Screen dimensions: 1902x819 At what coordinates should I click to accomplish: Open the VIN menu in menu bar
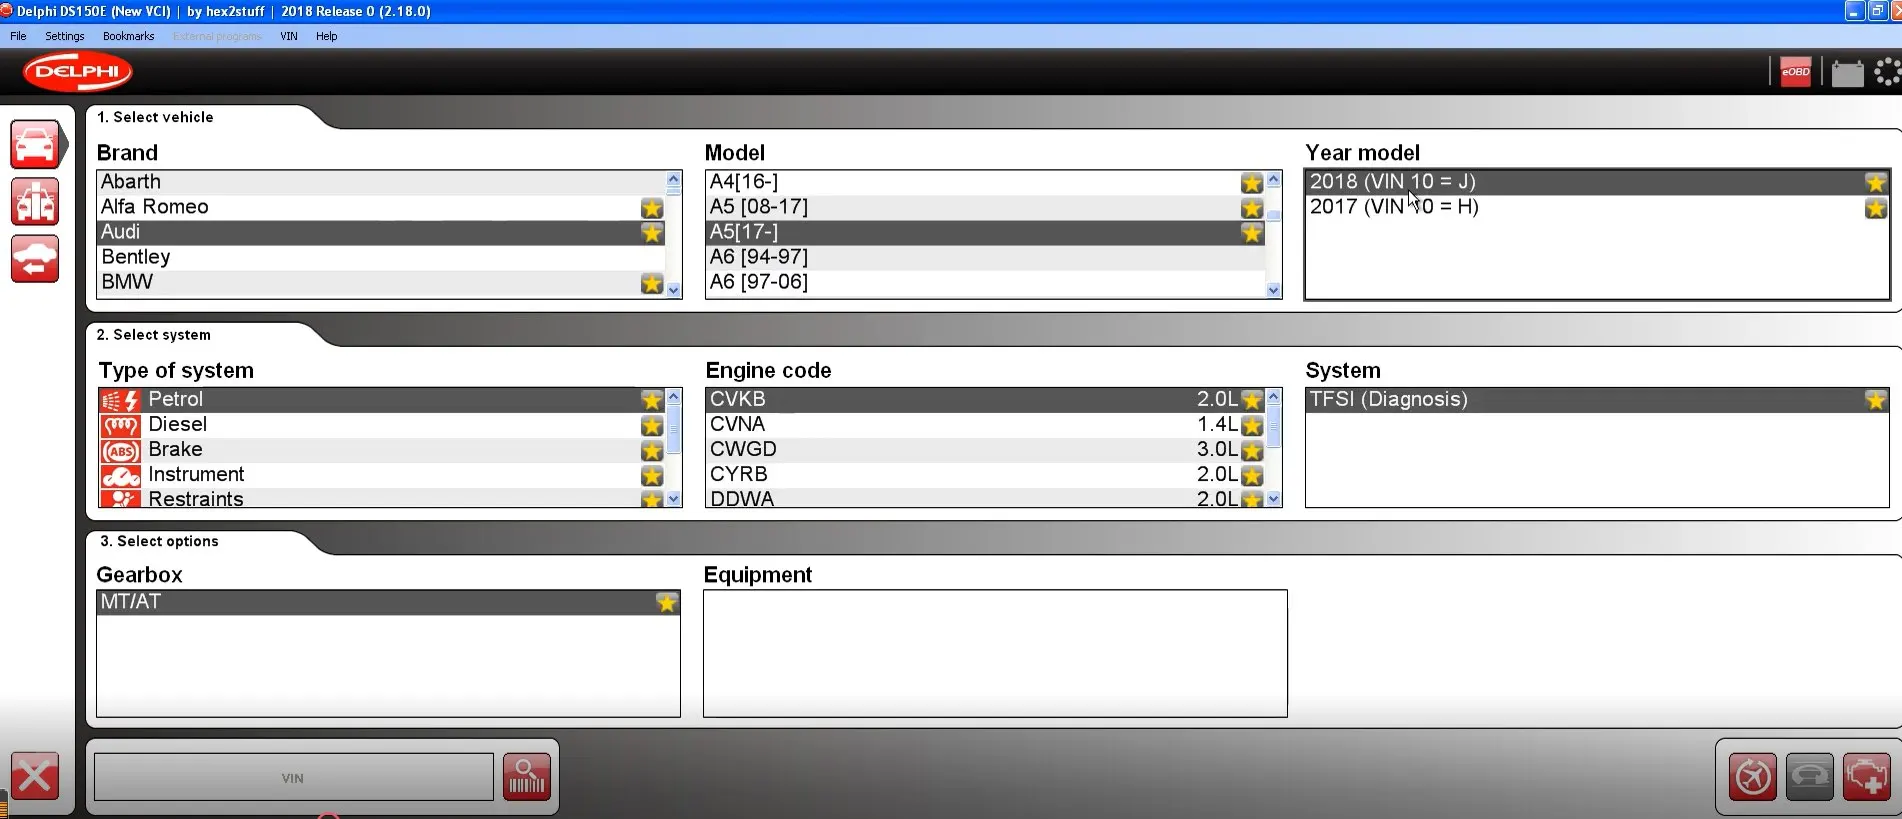289,36
